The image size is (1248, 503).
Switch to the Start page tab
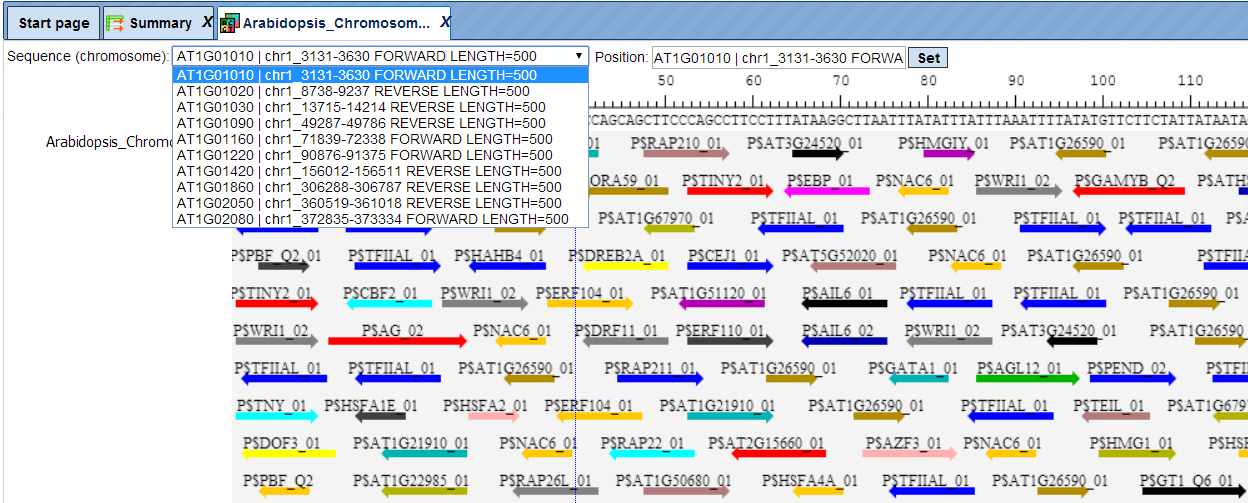coord(54,23)
